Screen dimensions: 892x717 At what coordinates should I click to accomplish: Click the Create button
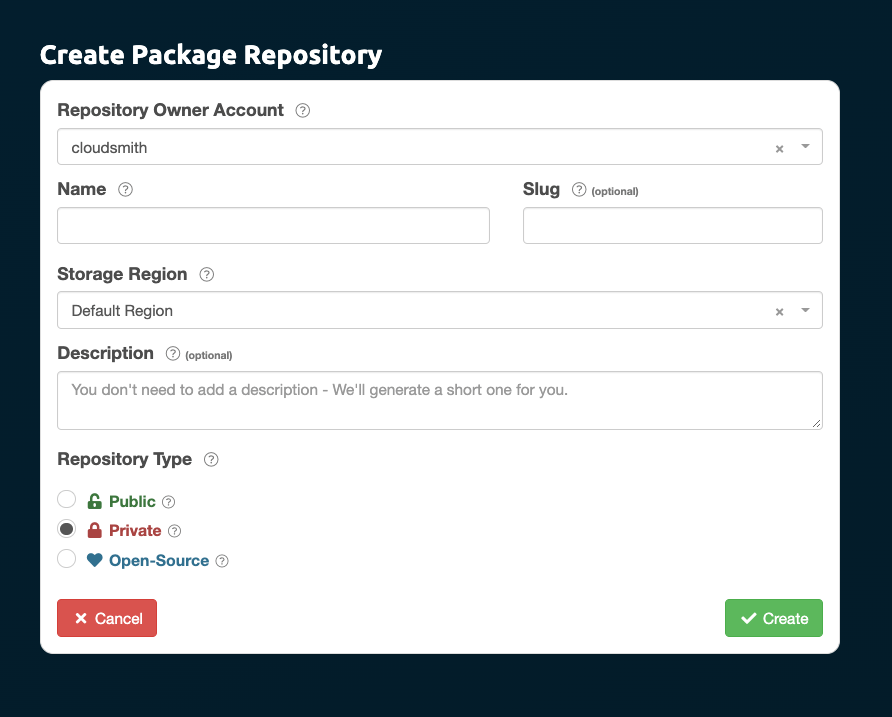[773, 618]
